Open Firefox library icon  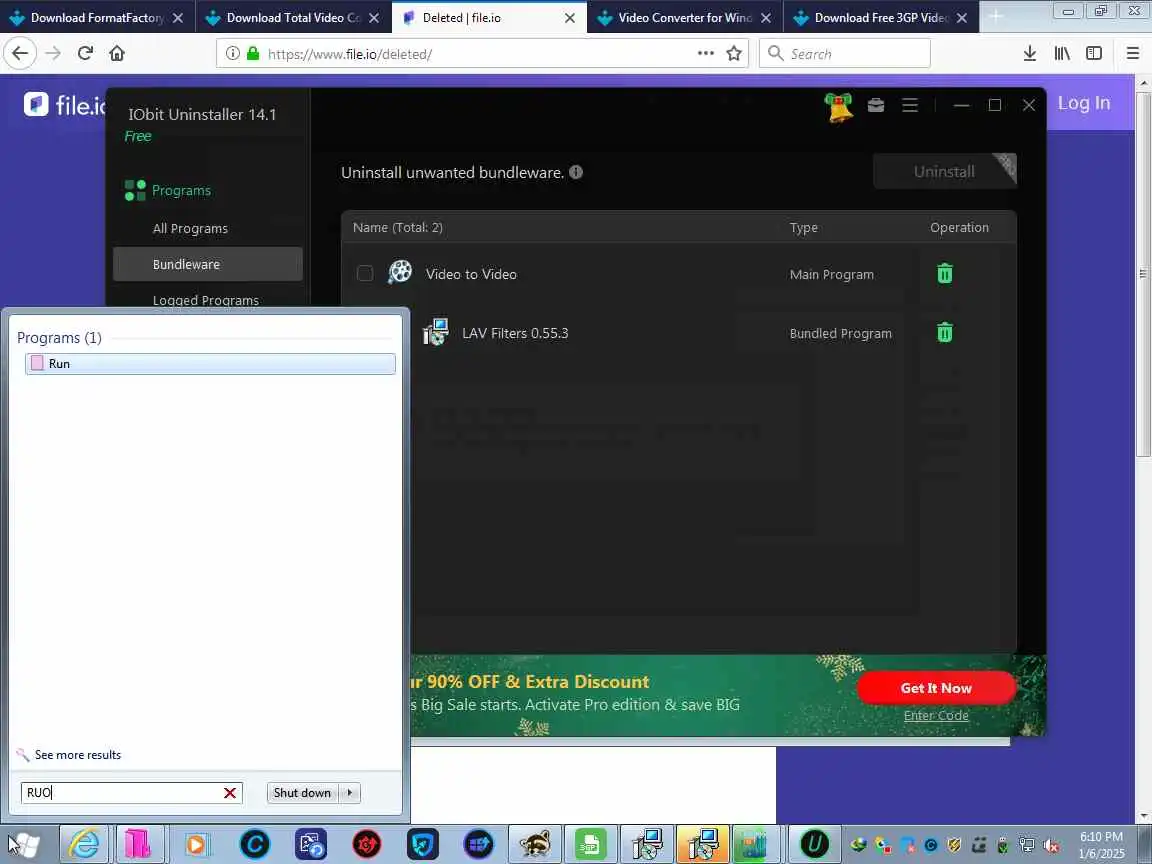coord(1062,53)
